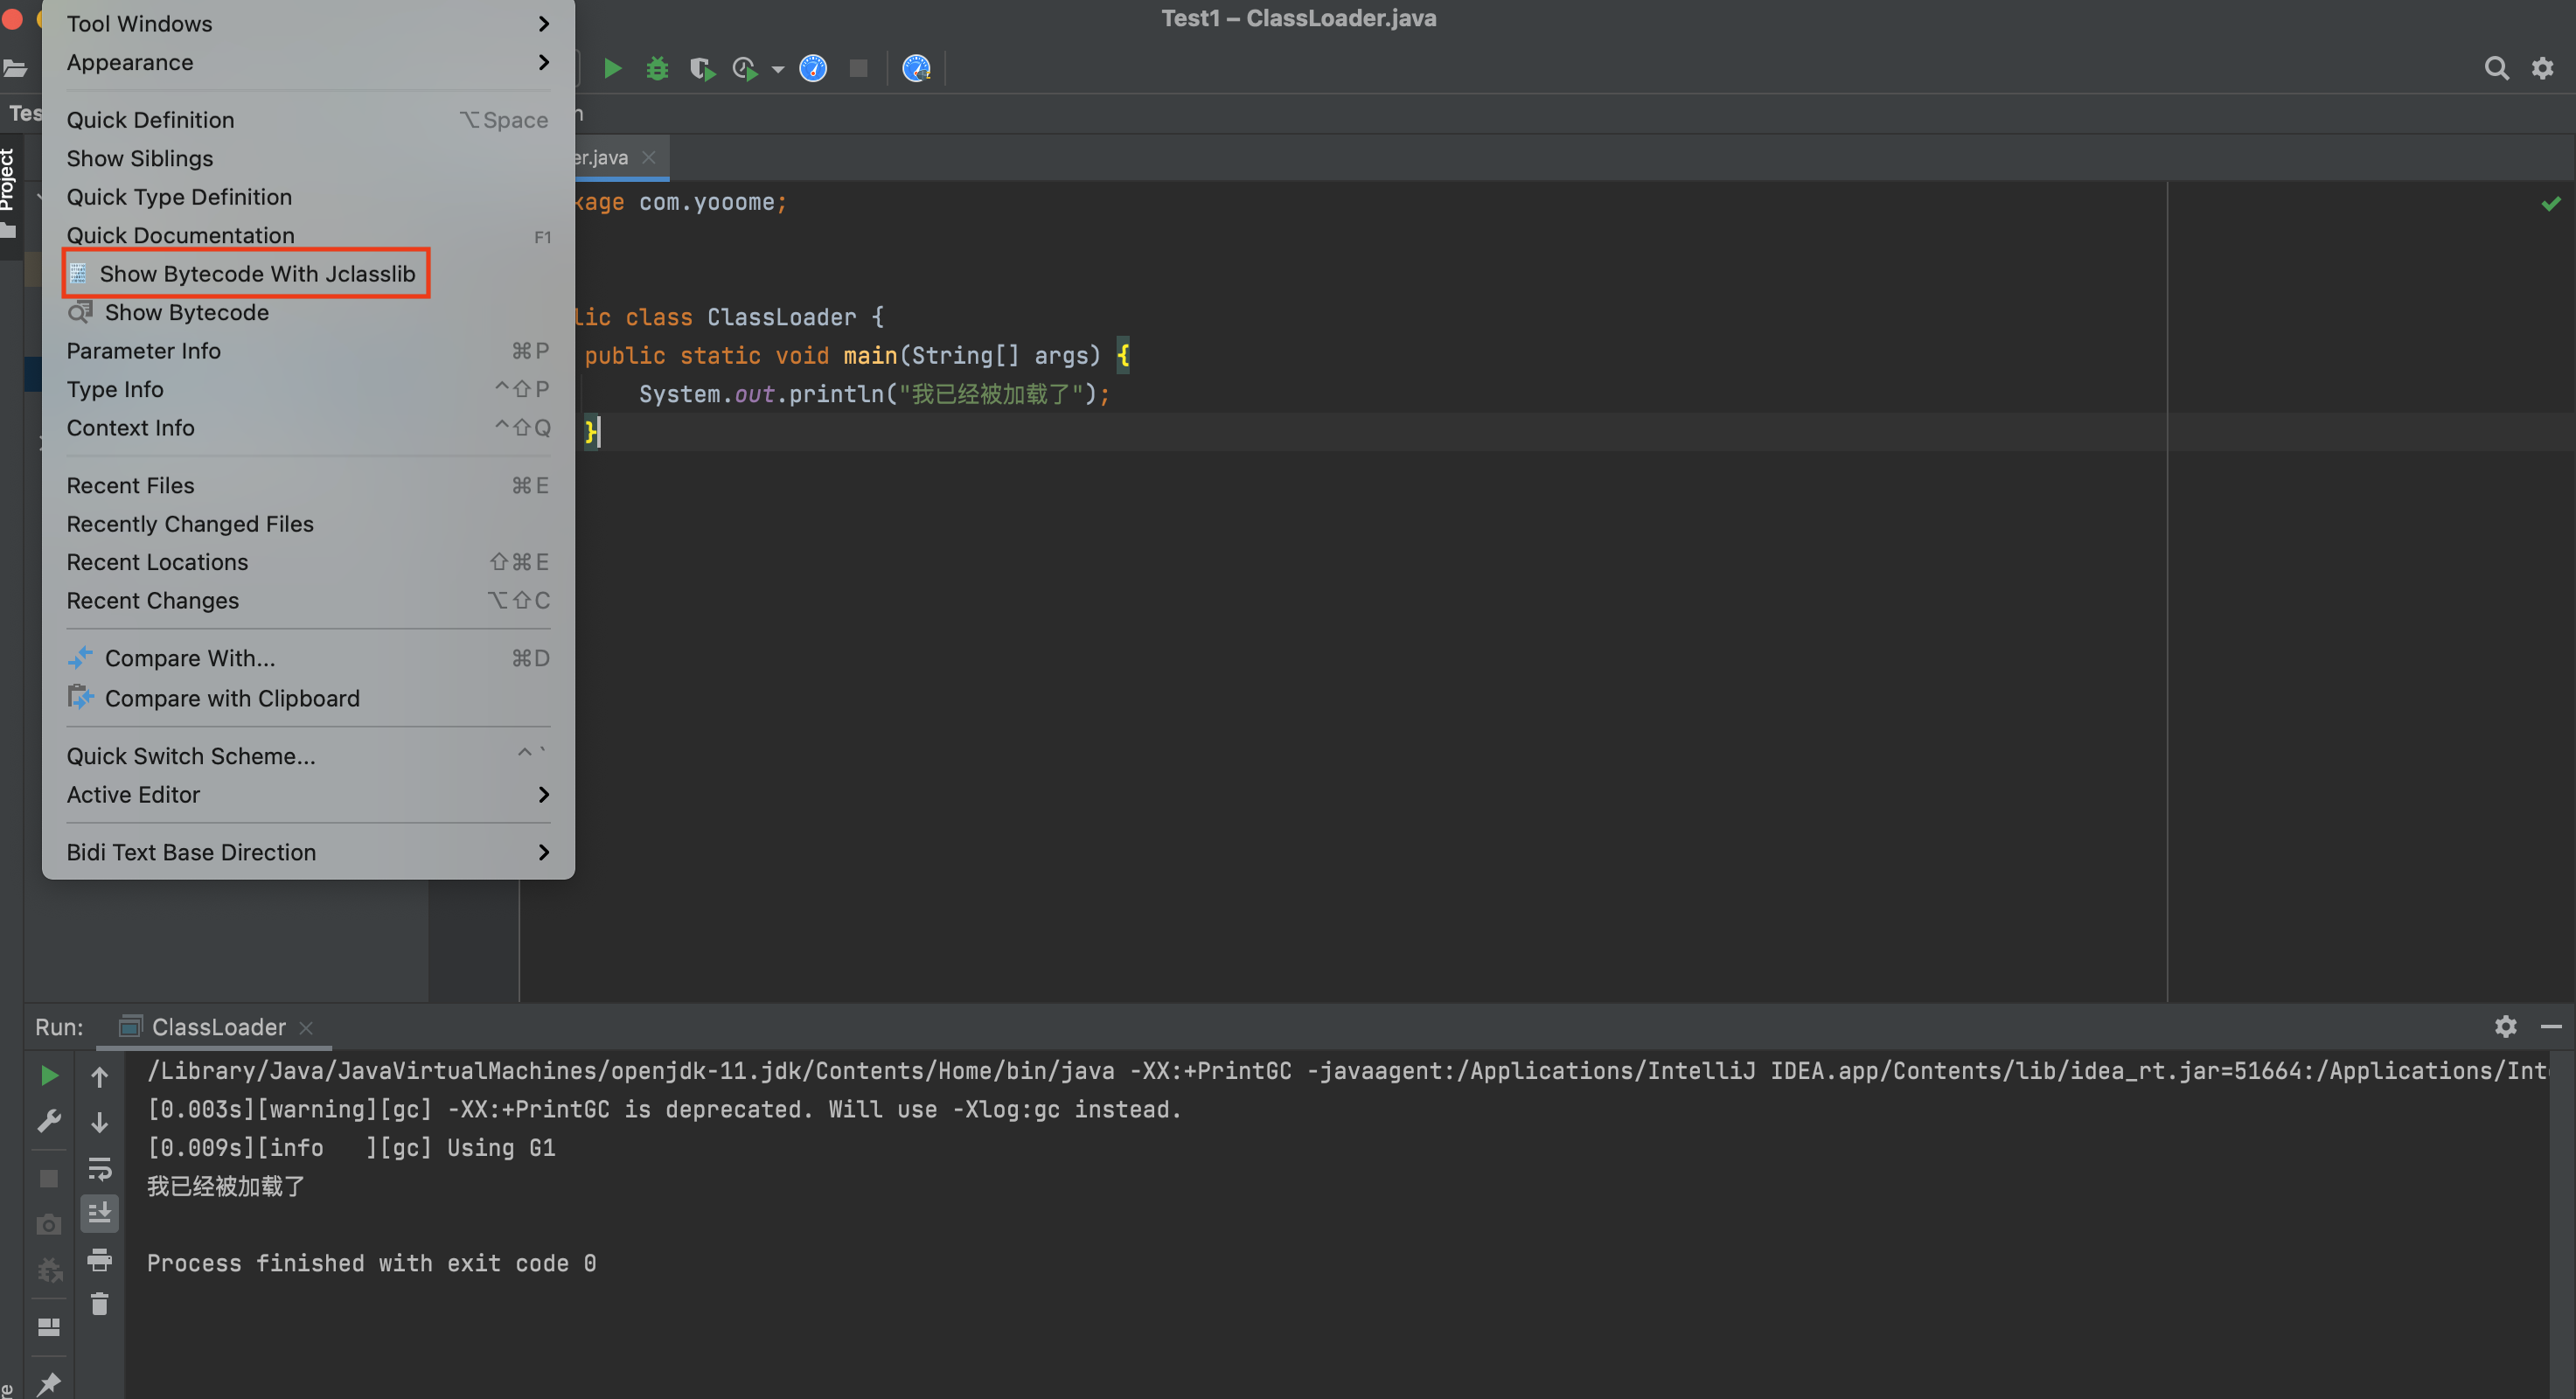Screen dimensions: 2576x1399
Task: Toggle pin tab in Run panel
Action: [x=49, y=1383]
